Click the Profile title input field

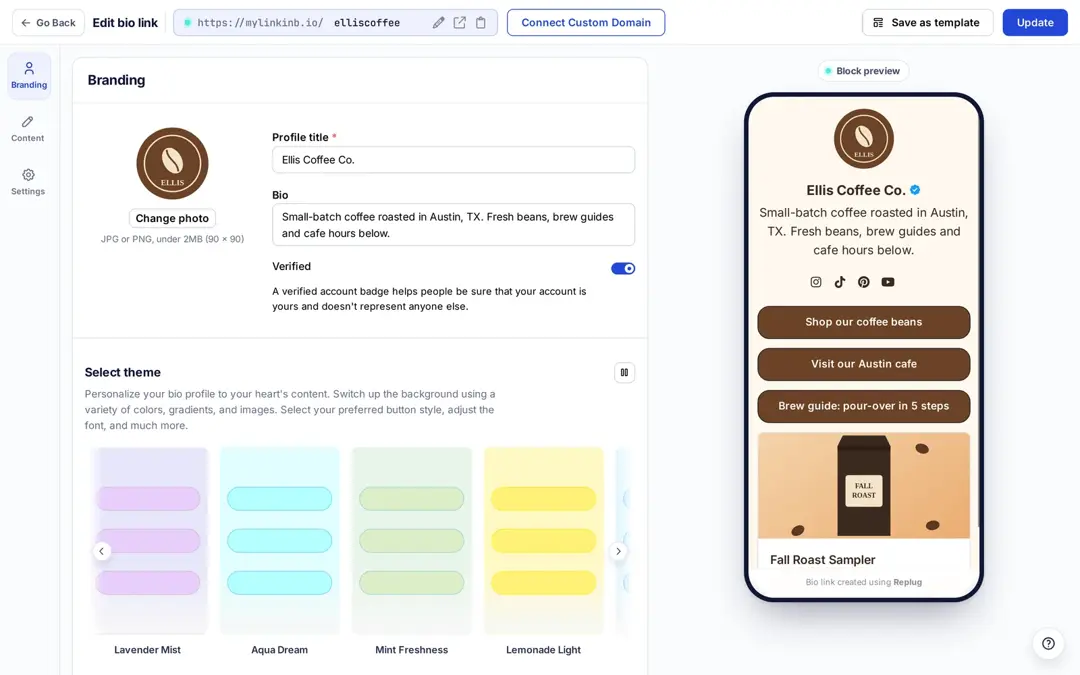point(453,160)
